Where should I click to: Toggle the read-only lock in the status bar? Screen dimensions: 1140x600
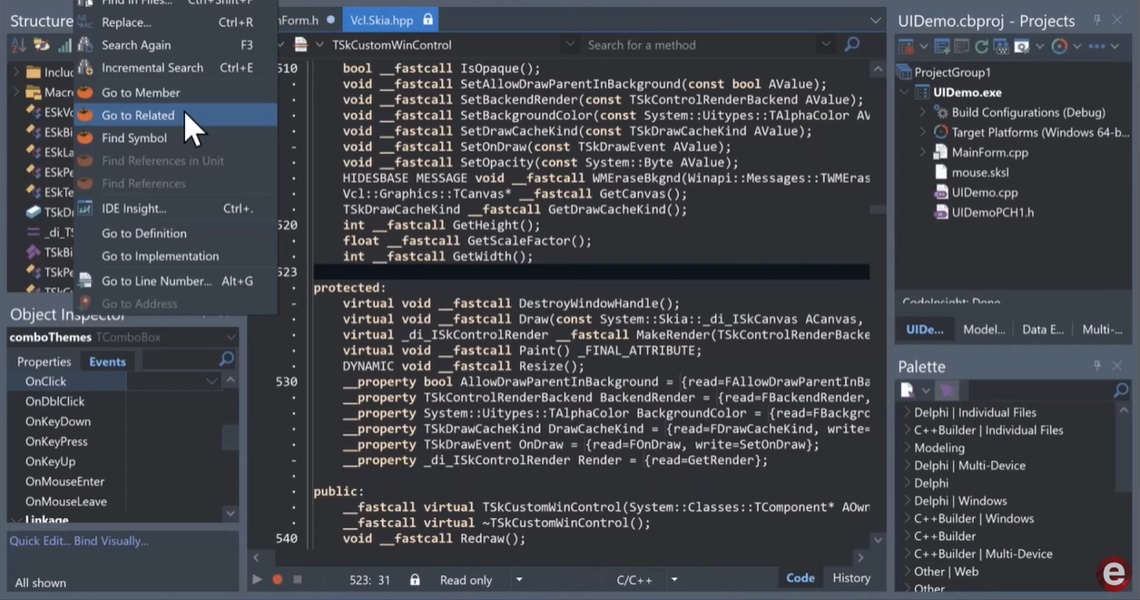click(x=415, y=578)
